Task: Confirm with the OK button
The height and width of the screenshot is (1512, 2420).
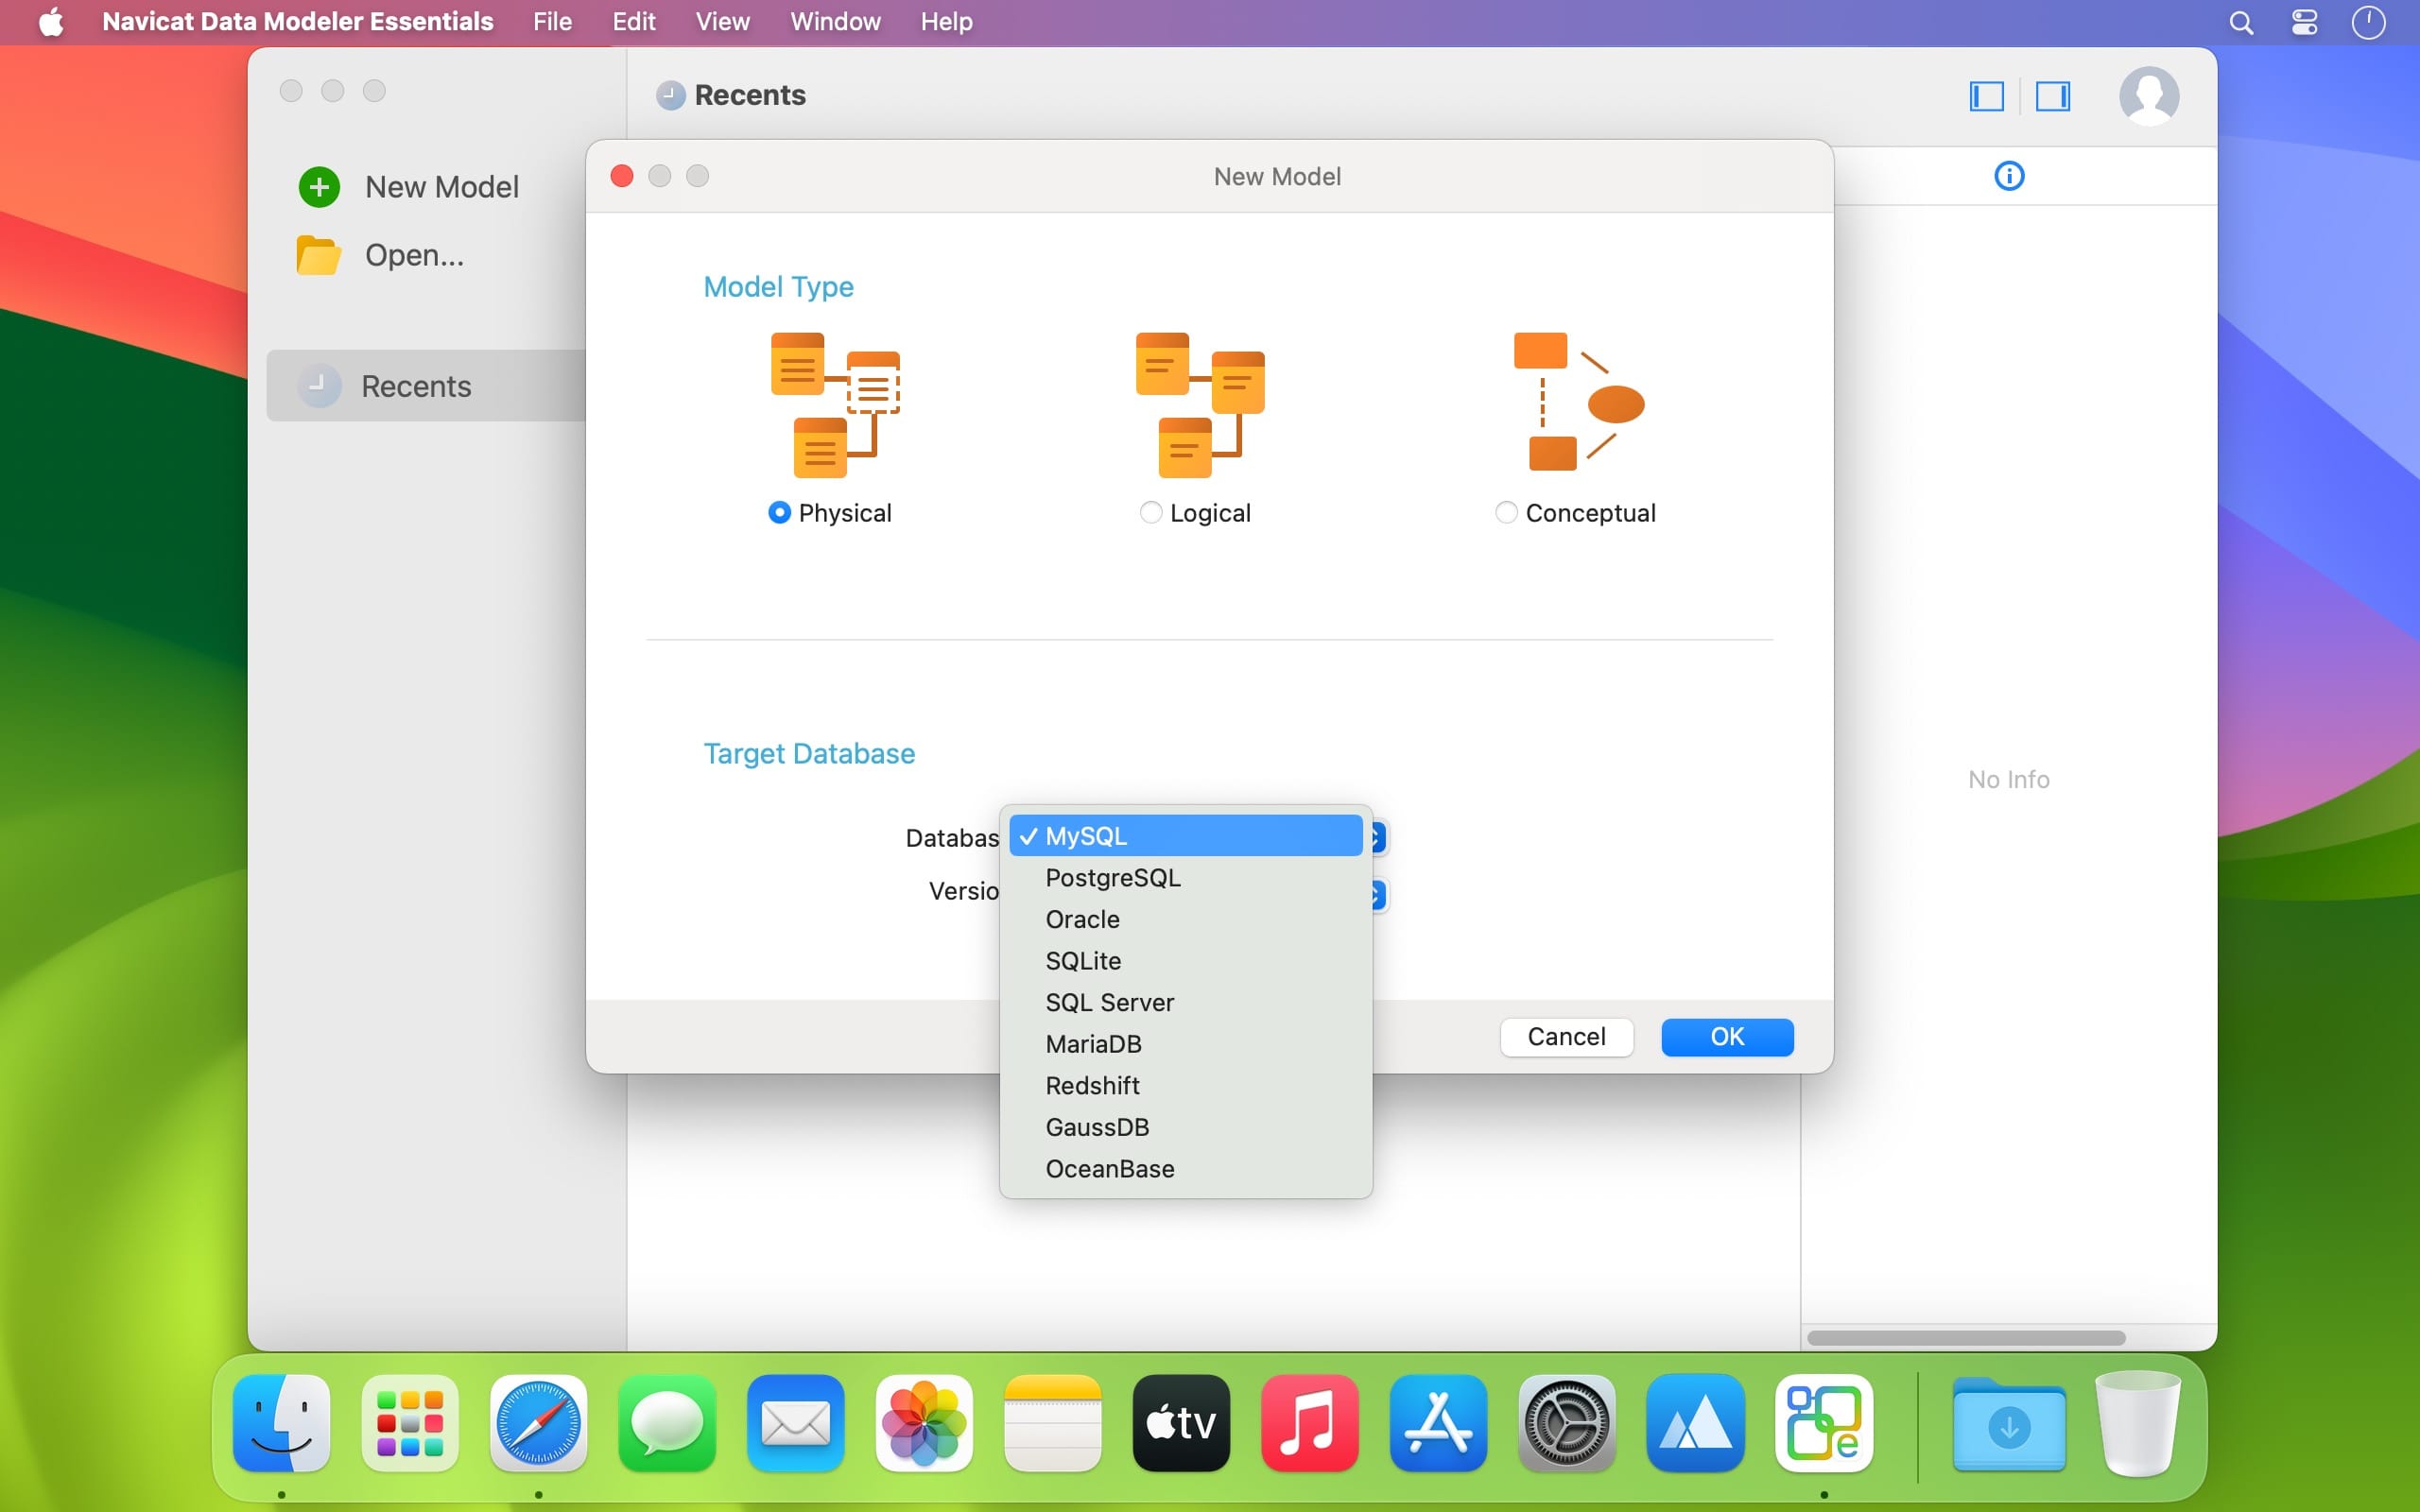Action: 1726,1037
